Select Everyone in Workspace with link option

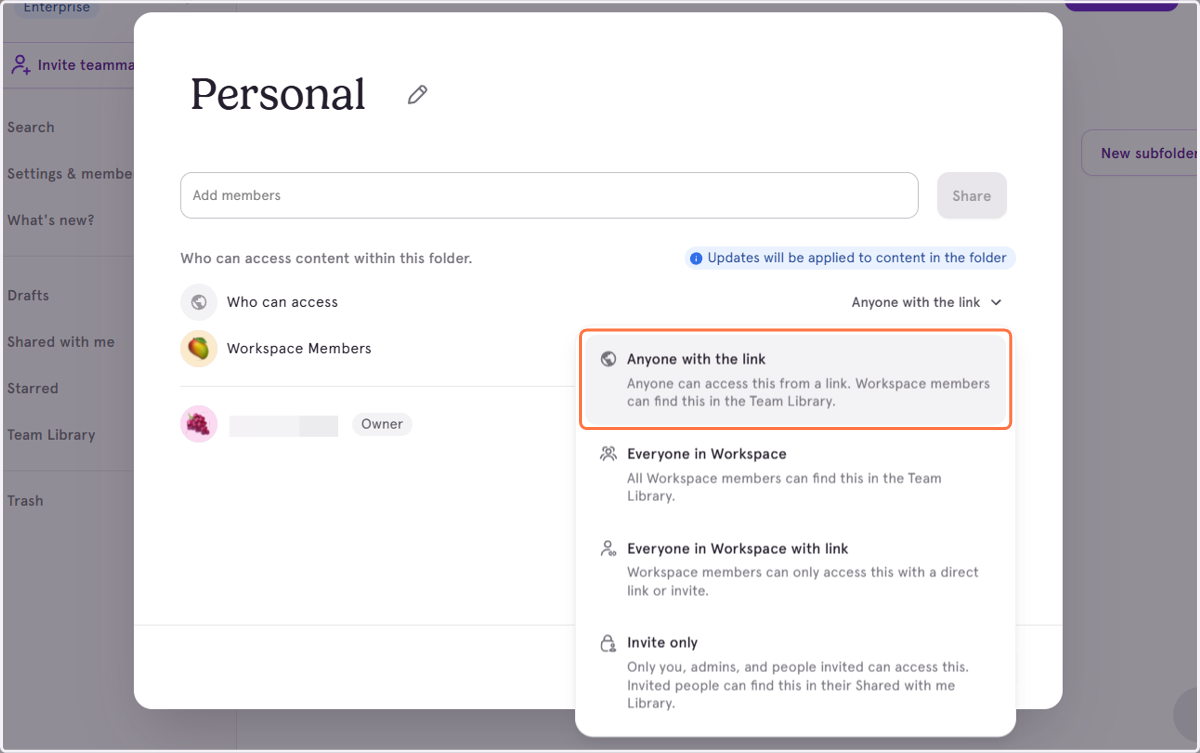coord(796,569)
